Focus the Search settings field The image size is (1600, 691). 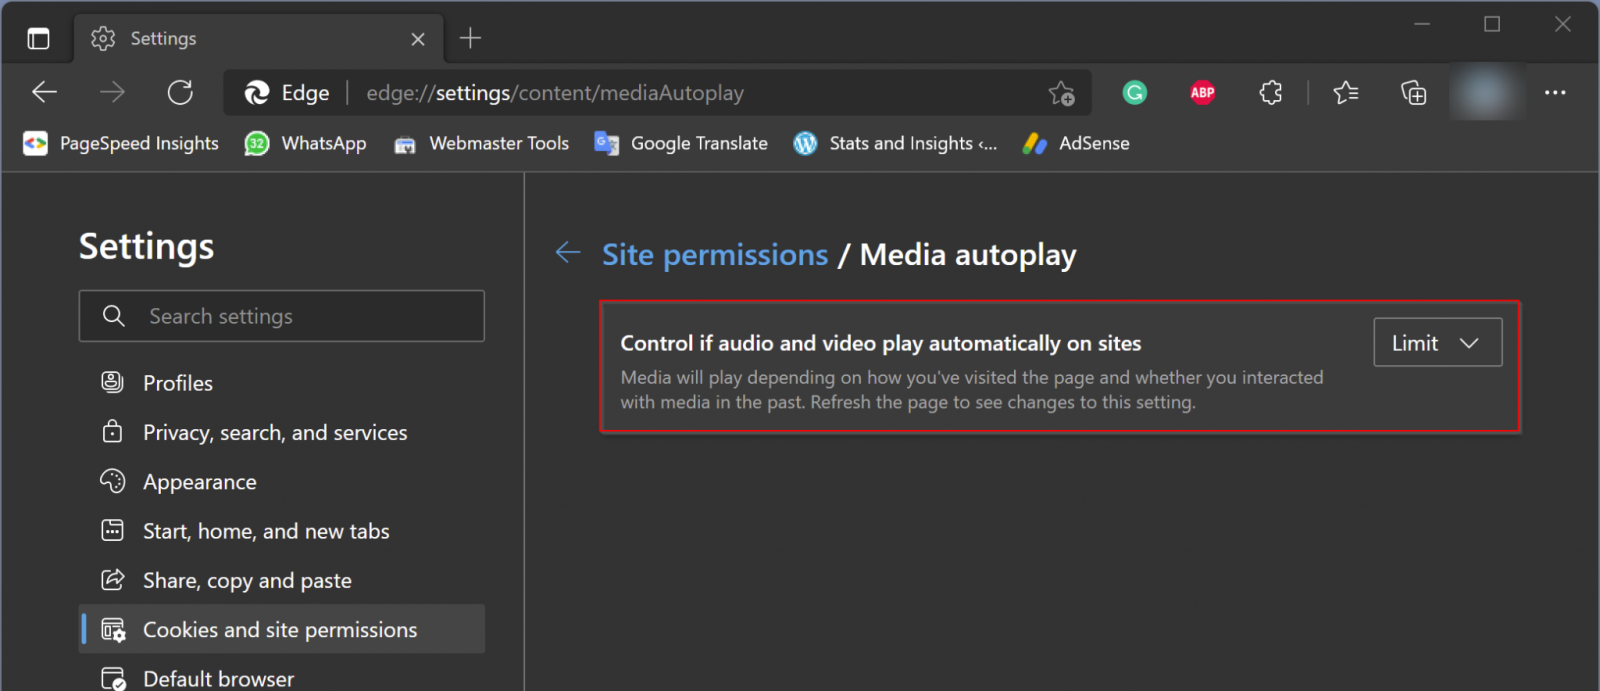pyautogui.click(x=282, y=316)
